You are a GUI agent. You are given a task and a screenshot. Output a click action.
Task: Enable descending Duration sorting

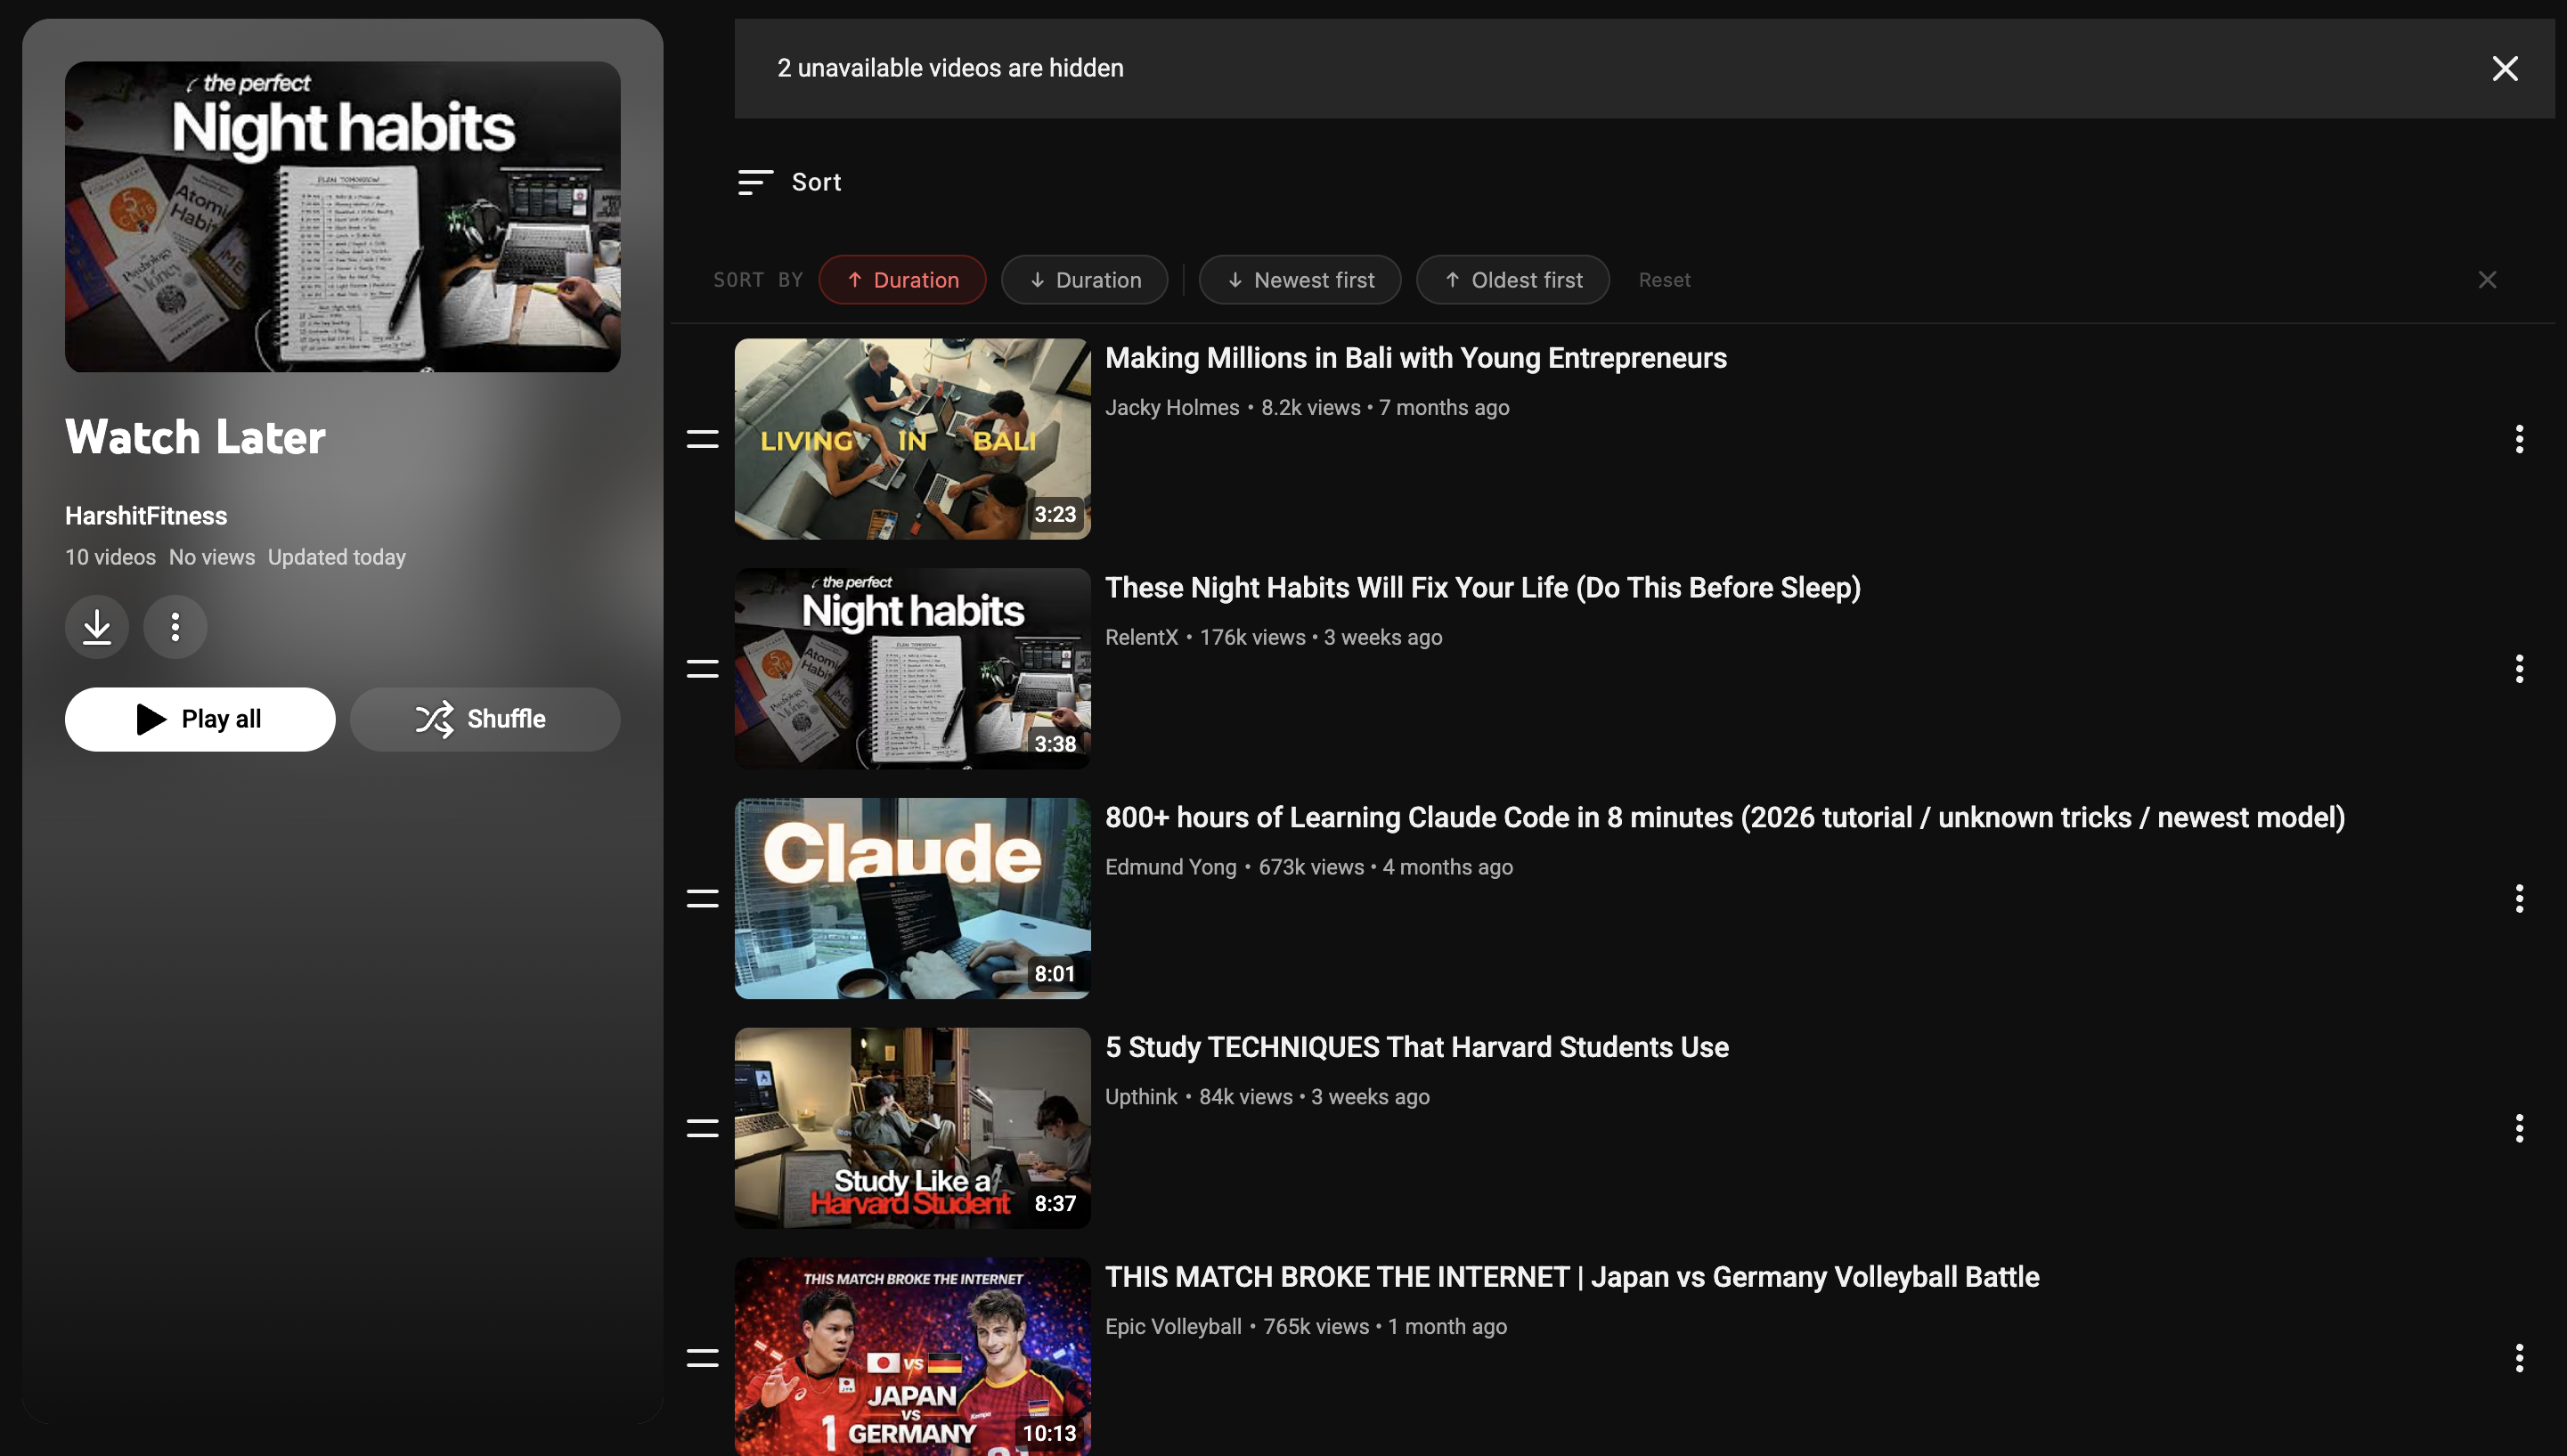1084,279
